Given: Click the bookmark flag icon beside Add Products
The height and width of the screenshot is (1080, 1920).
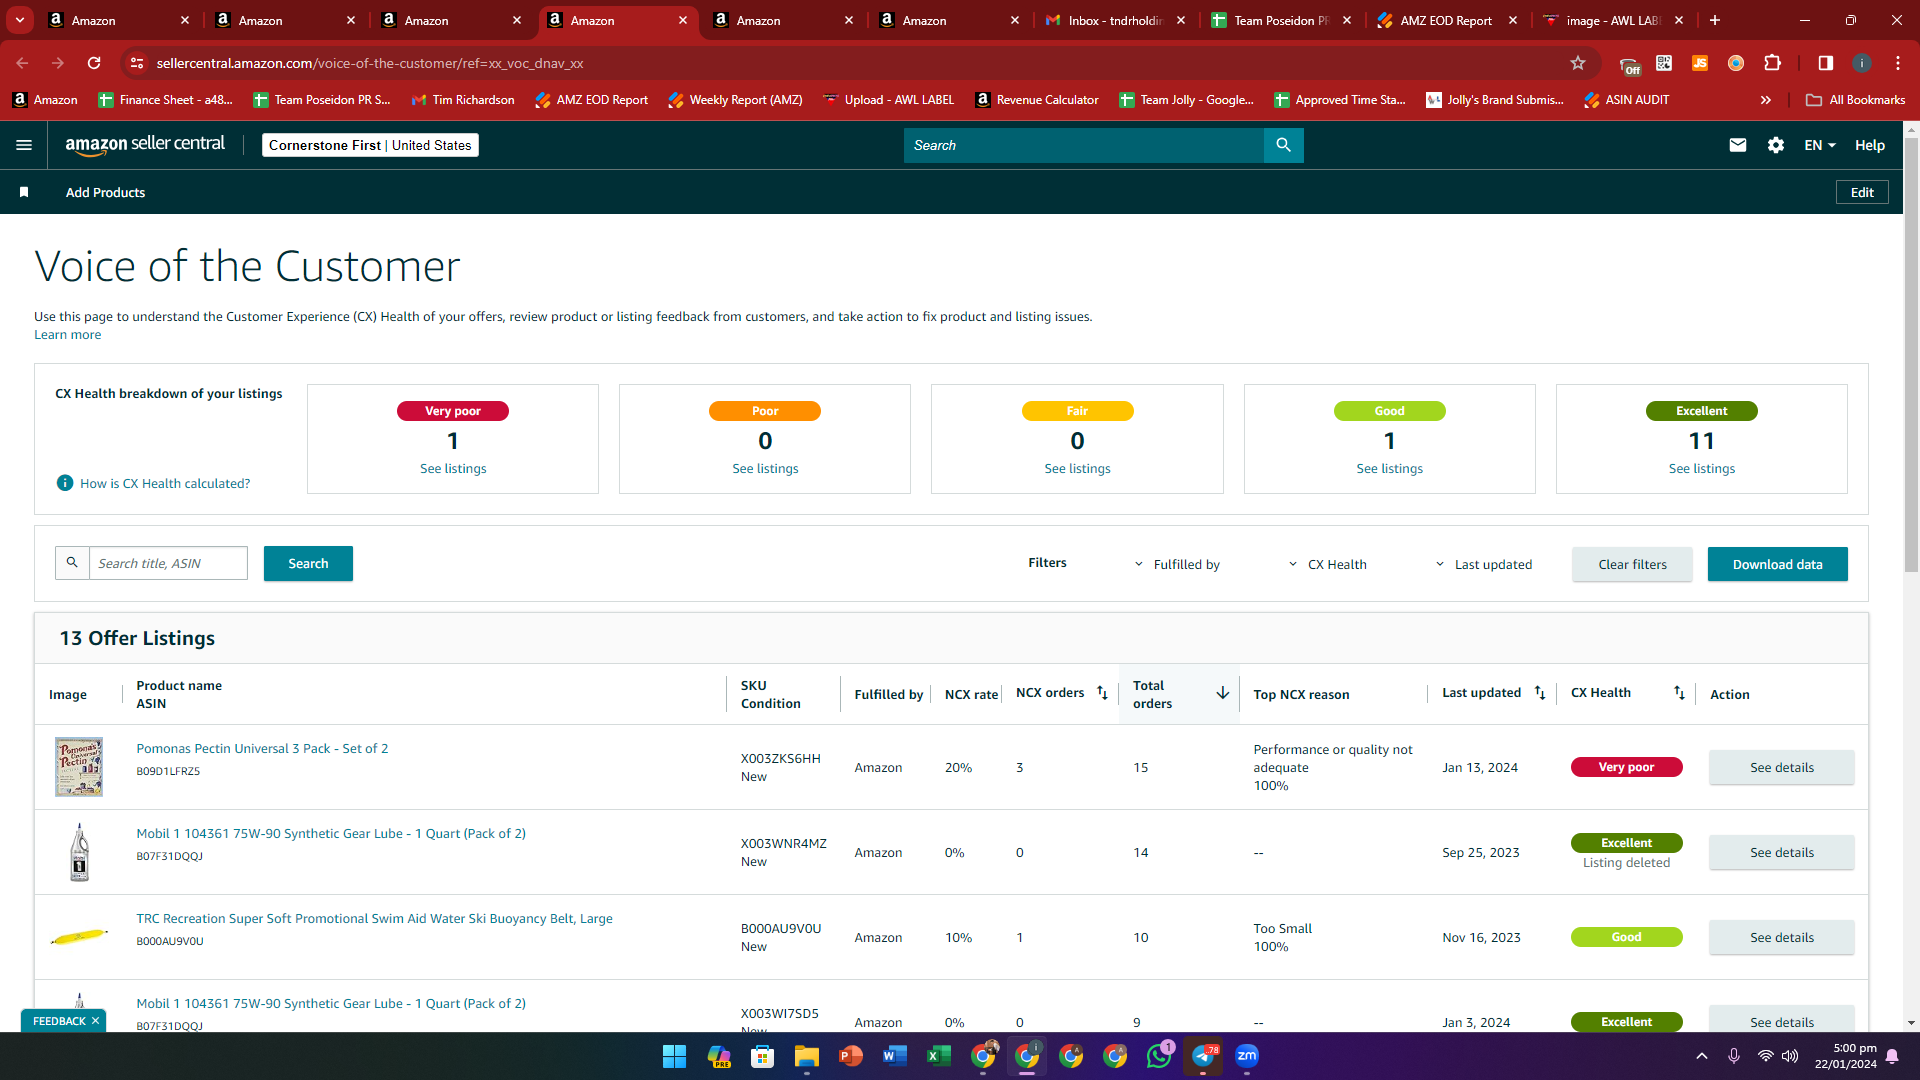Looking at the screenshot, I should 24,192.
